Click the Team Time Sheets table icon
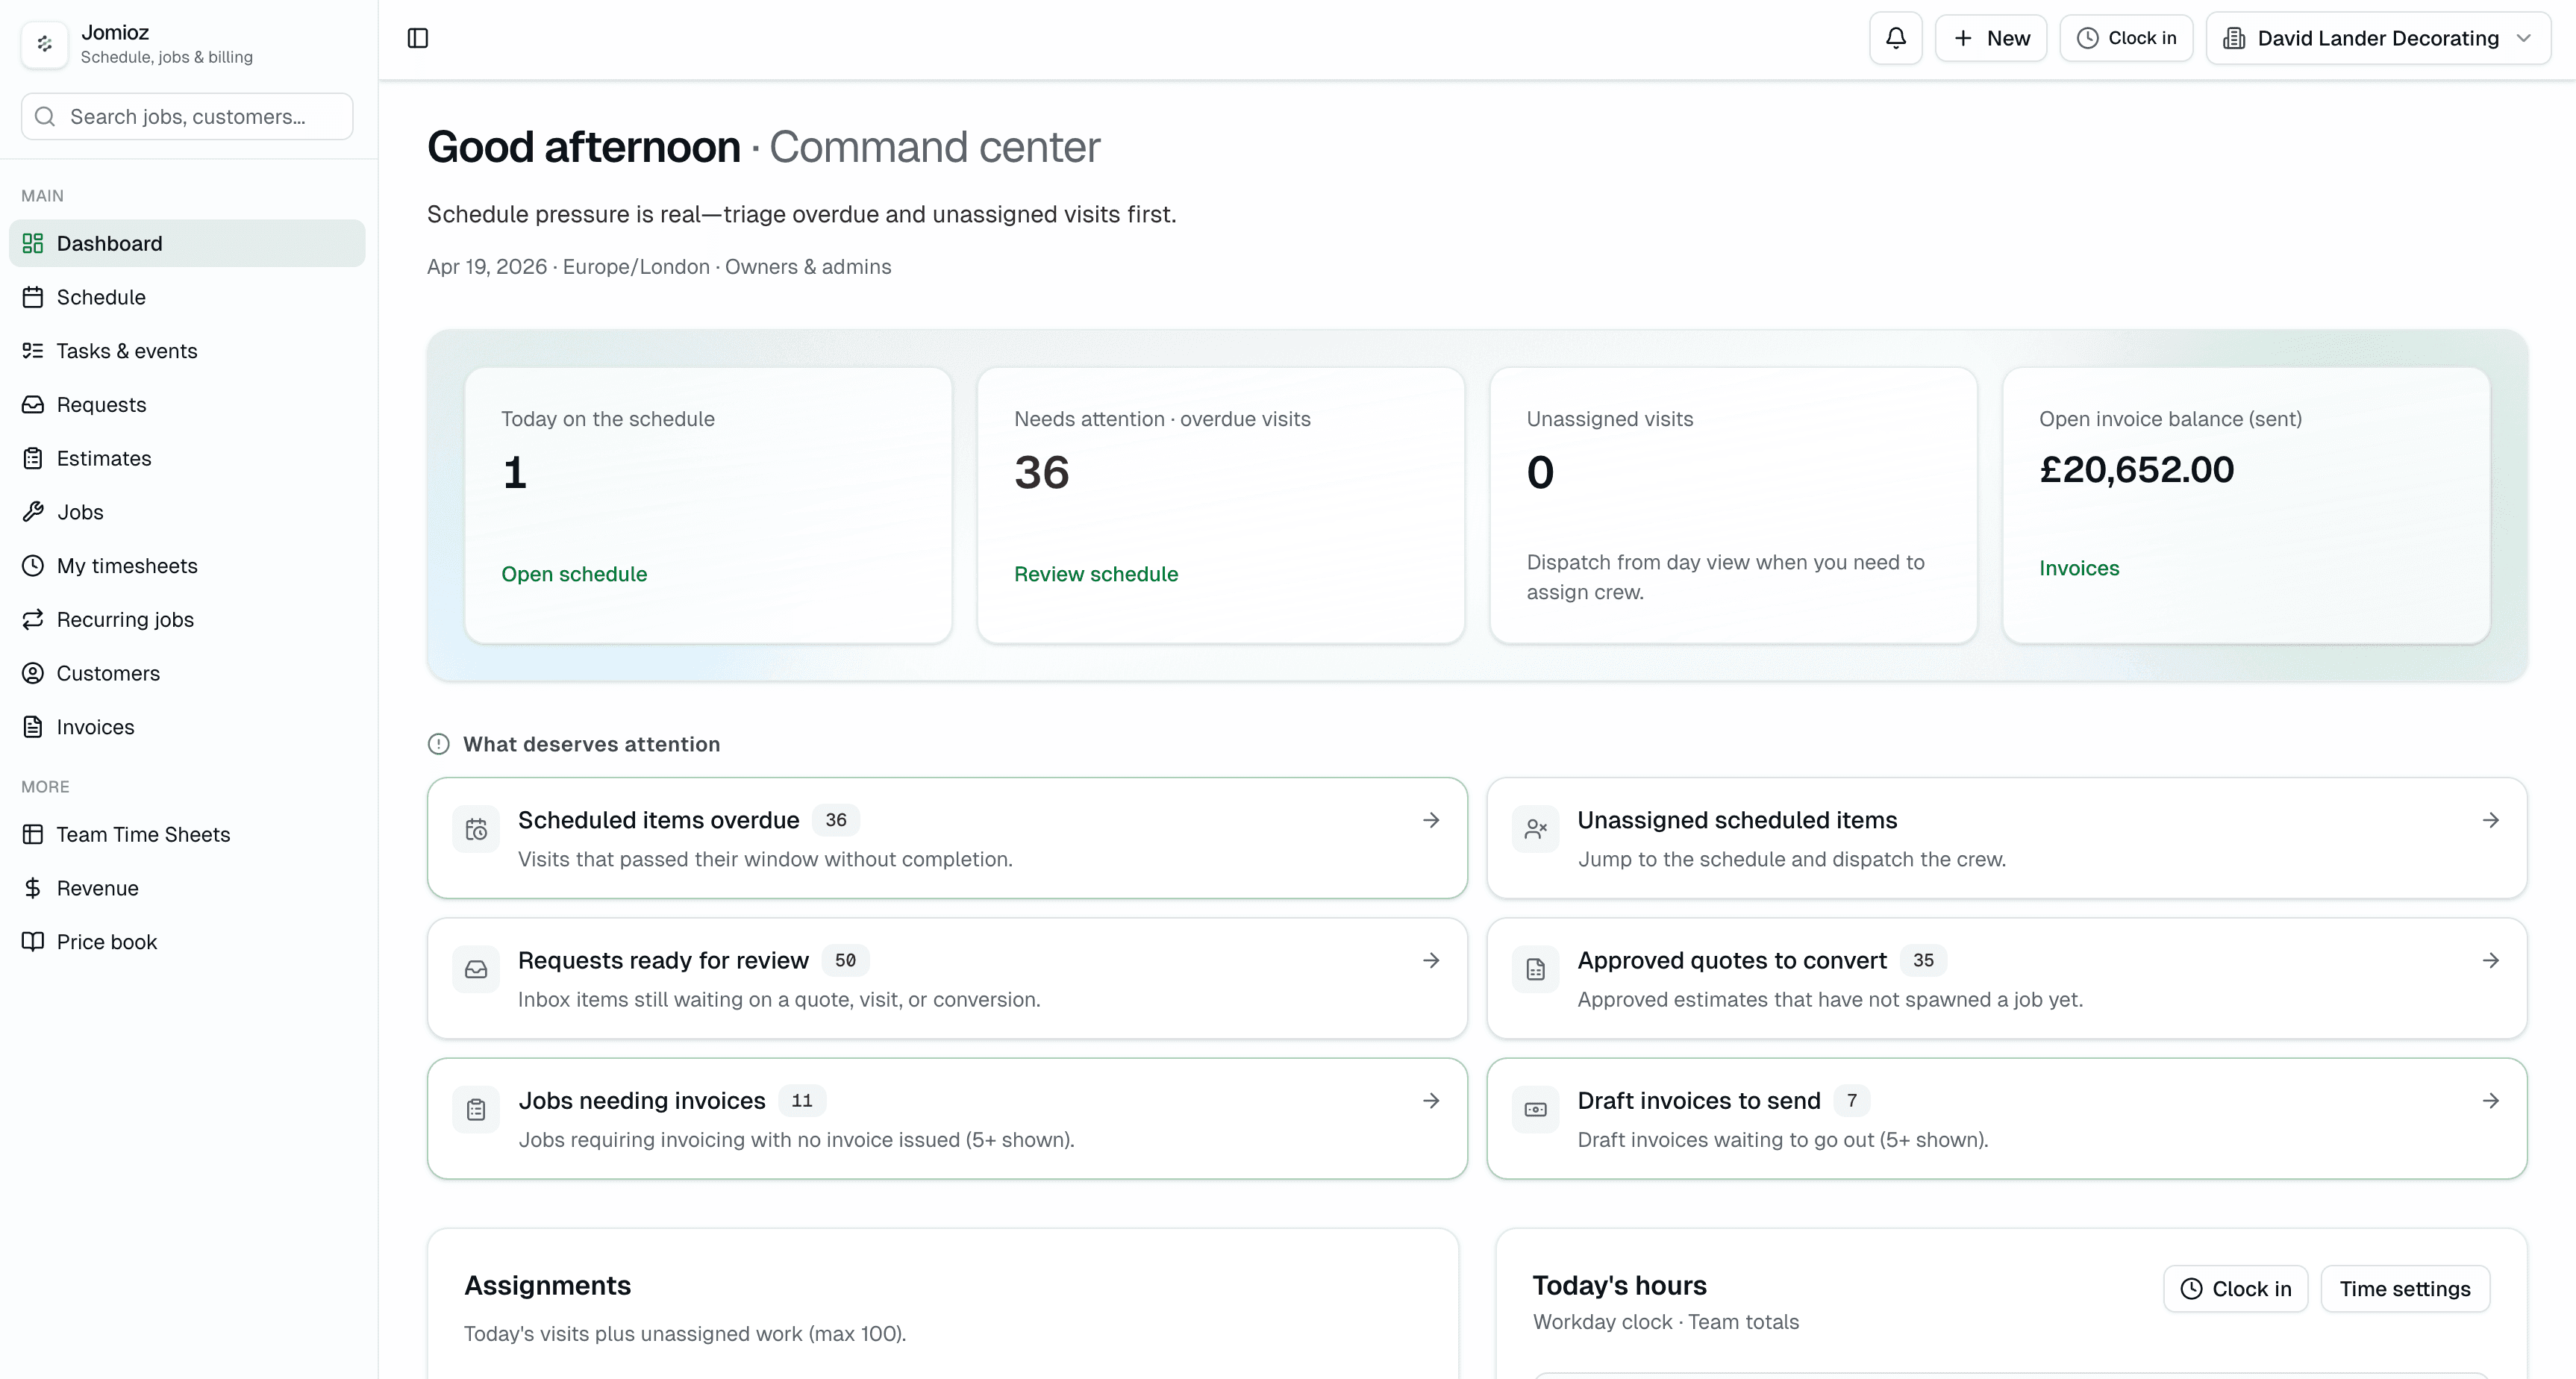The height and width of the screenshot is (1379, 2576). click(33, 834)
